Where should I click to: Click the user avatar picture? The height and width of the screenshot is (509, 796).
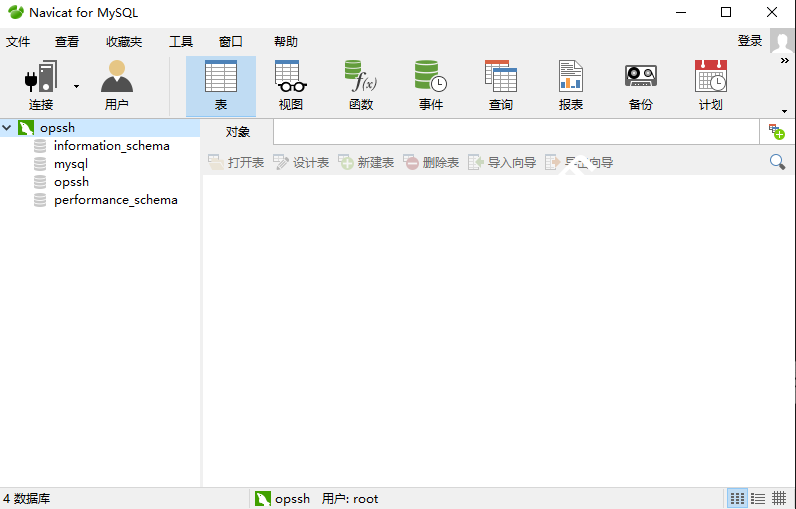[782, 41]
